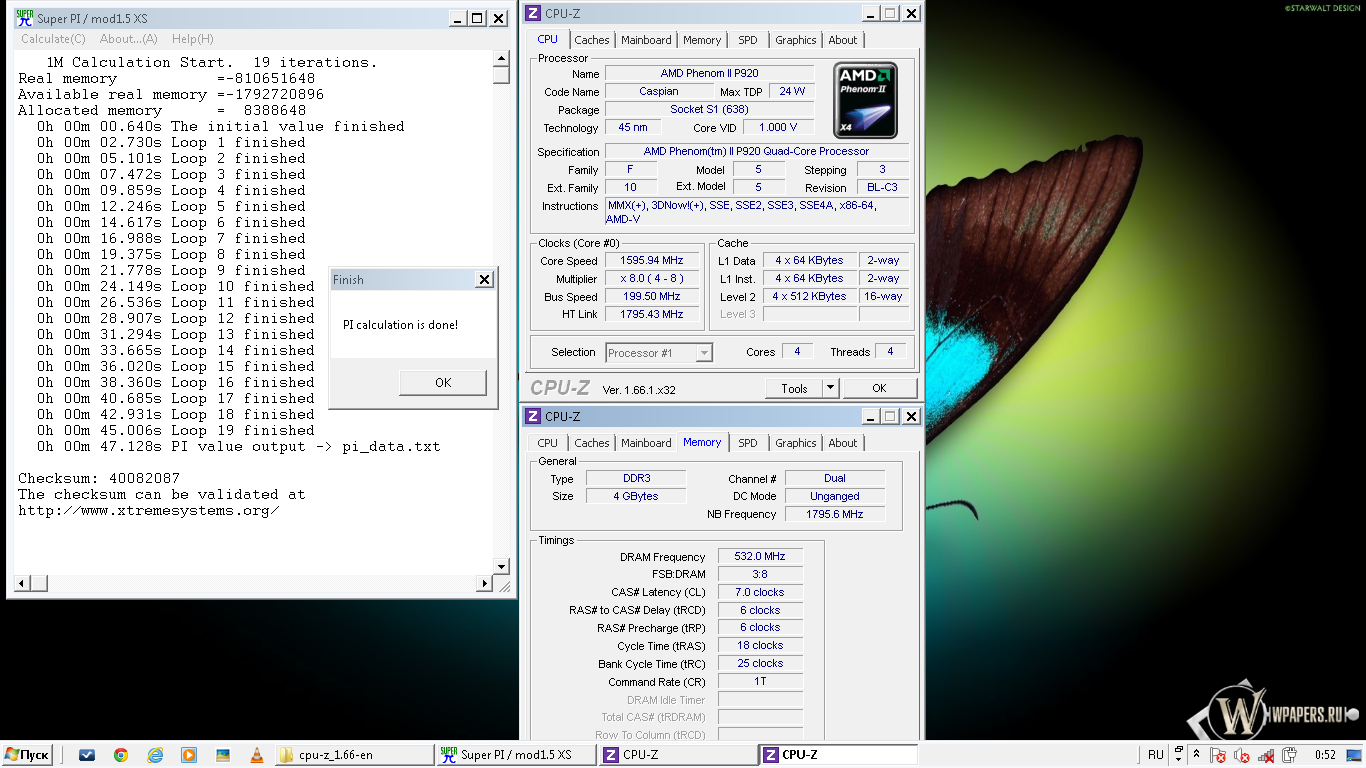This screenshot has width=1366, height=768.
Task: Open About...(A) menu in Super PI
Action: point(129,39)
